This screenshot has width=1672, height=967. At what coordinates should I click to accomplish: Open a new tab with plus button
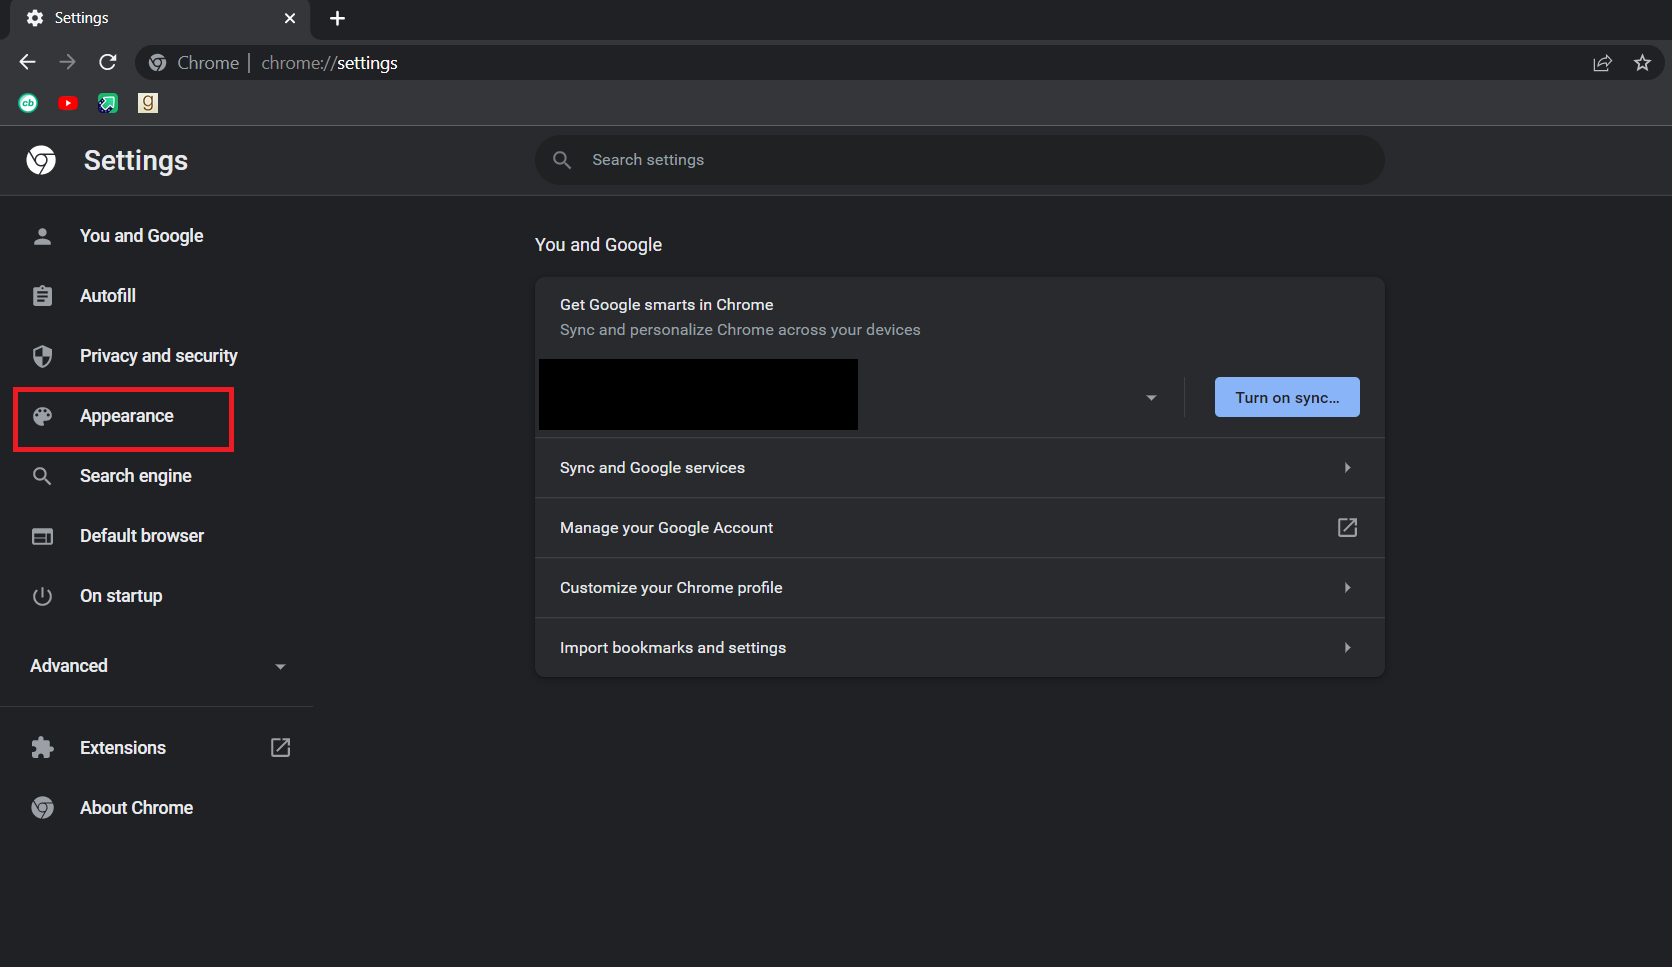[337, 18]
